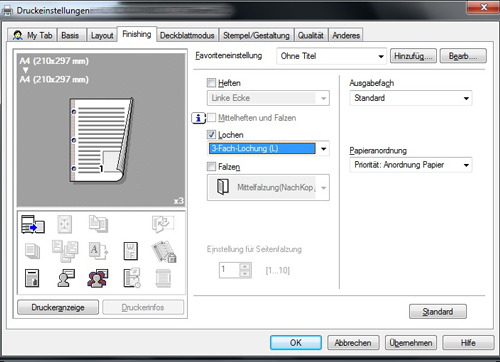The image size is (500, 362).
Task: Click the Bearb... button
Action: (463, 56)
